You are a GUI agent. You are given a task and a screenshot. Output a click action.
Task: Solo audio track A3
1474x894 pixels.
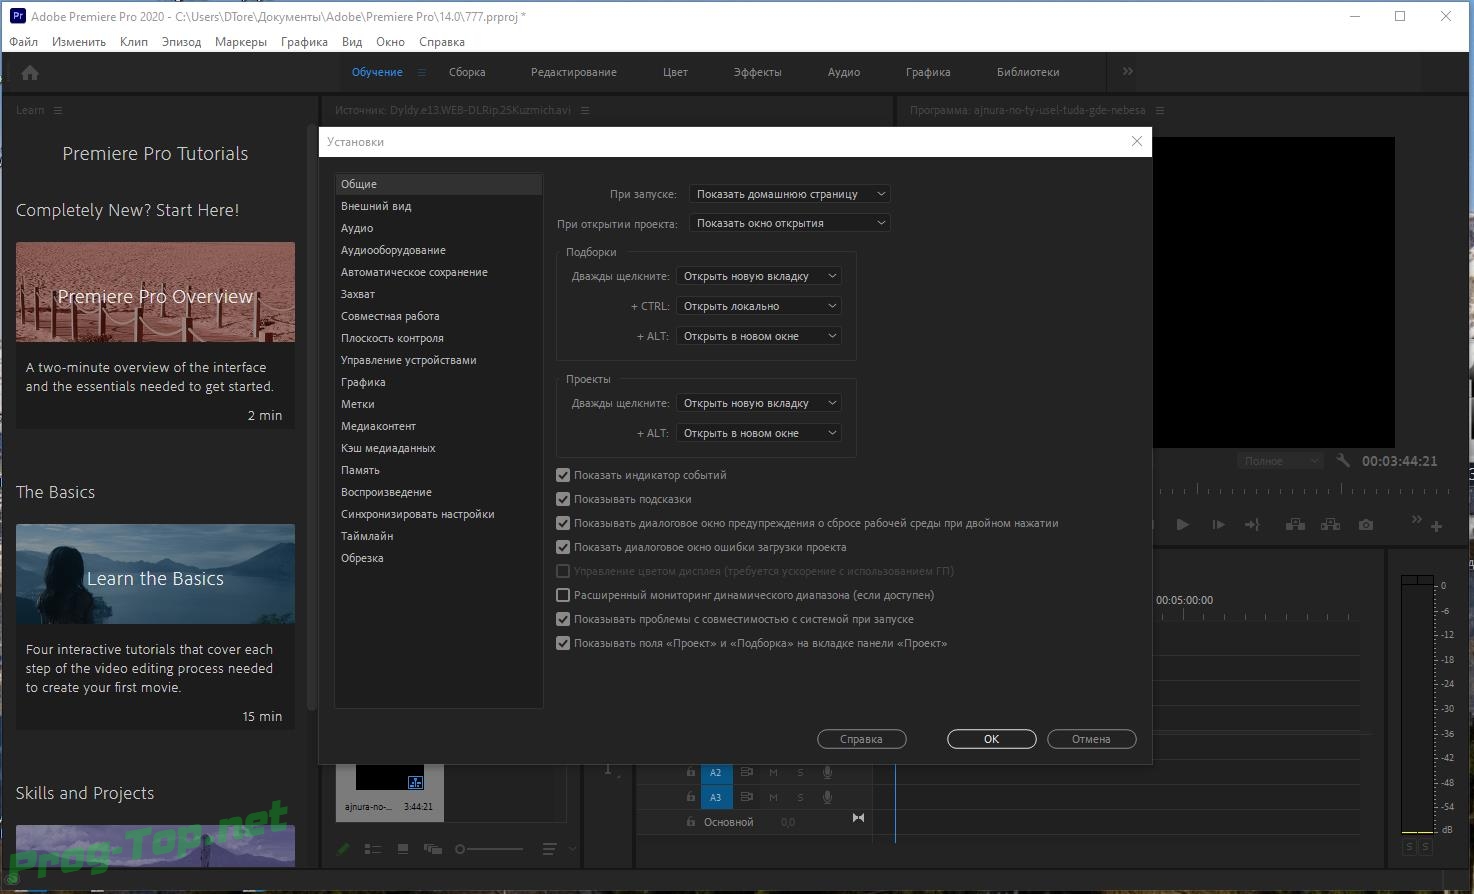coord(800,797)
